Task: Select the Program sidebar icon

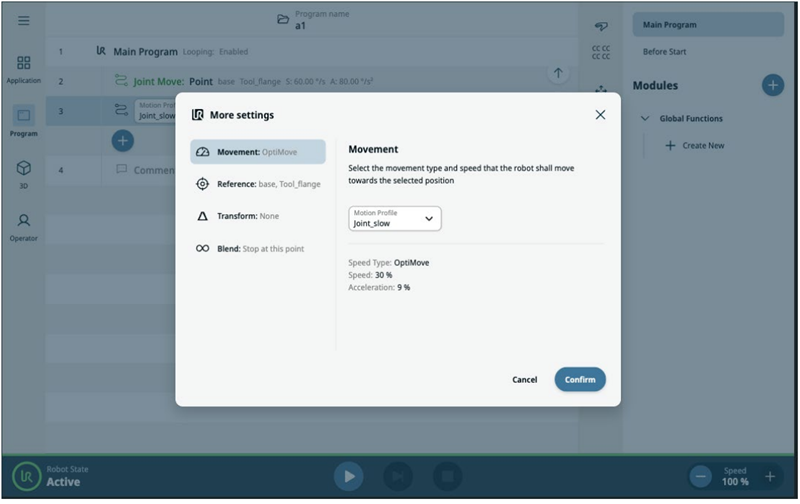Action: (23, 120)
